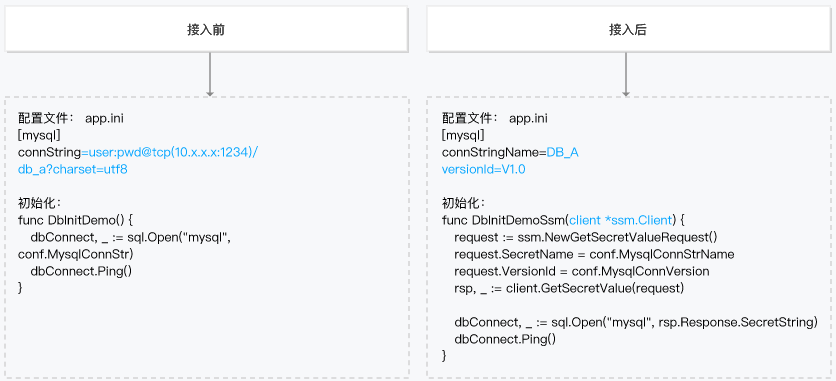Click the 接入前 header box
This screenshot has width=836, height=381.
click(206, 29)
